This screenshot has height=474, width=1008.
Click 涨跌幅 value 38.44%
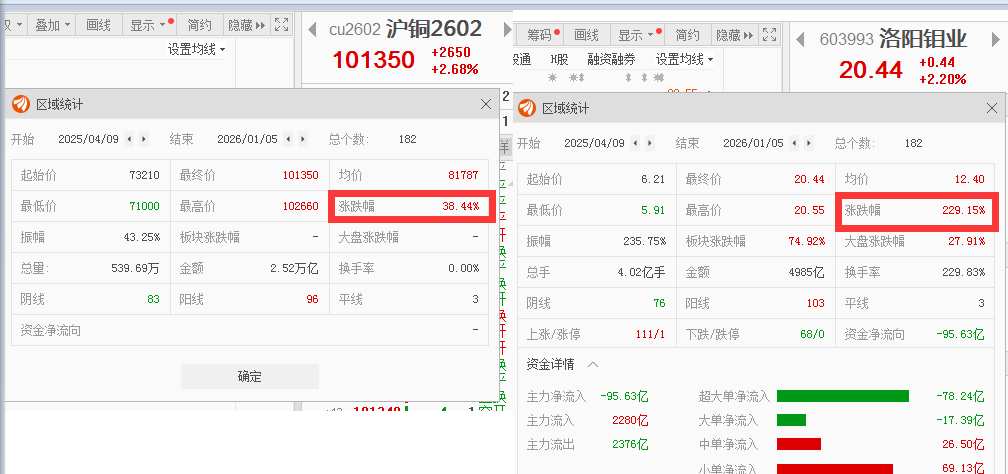[x=460, y=206]
